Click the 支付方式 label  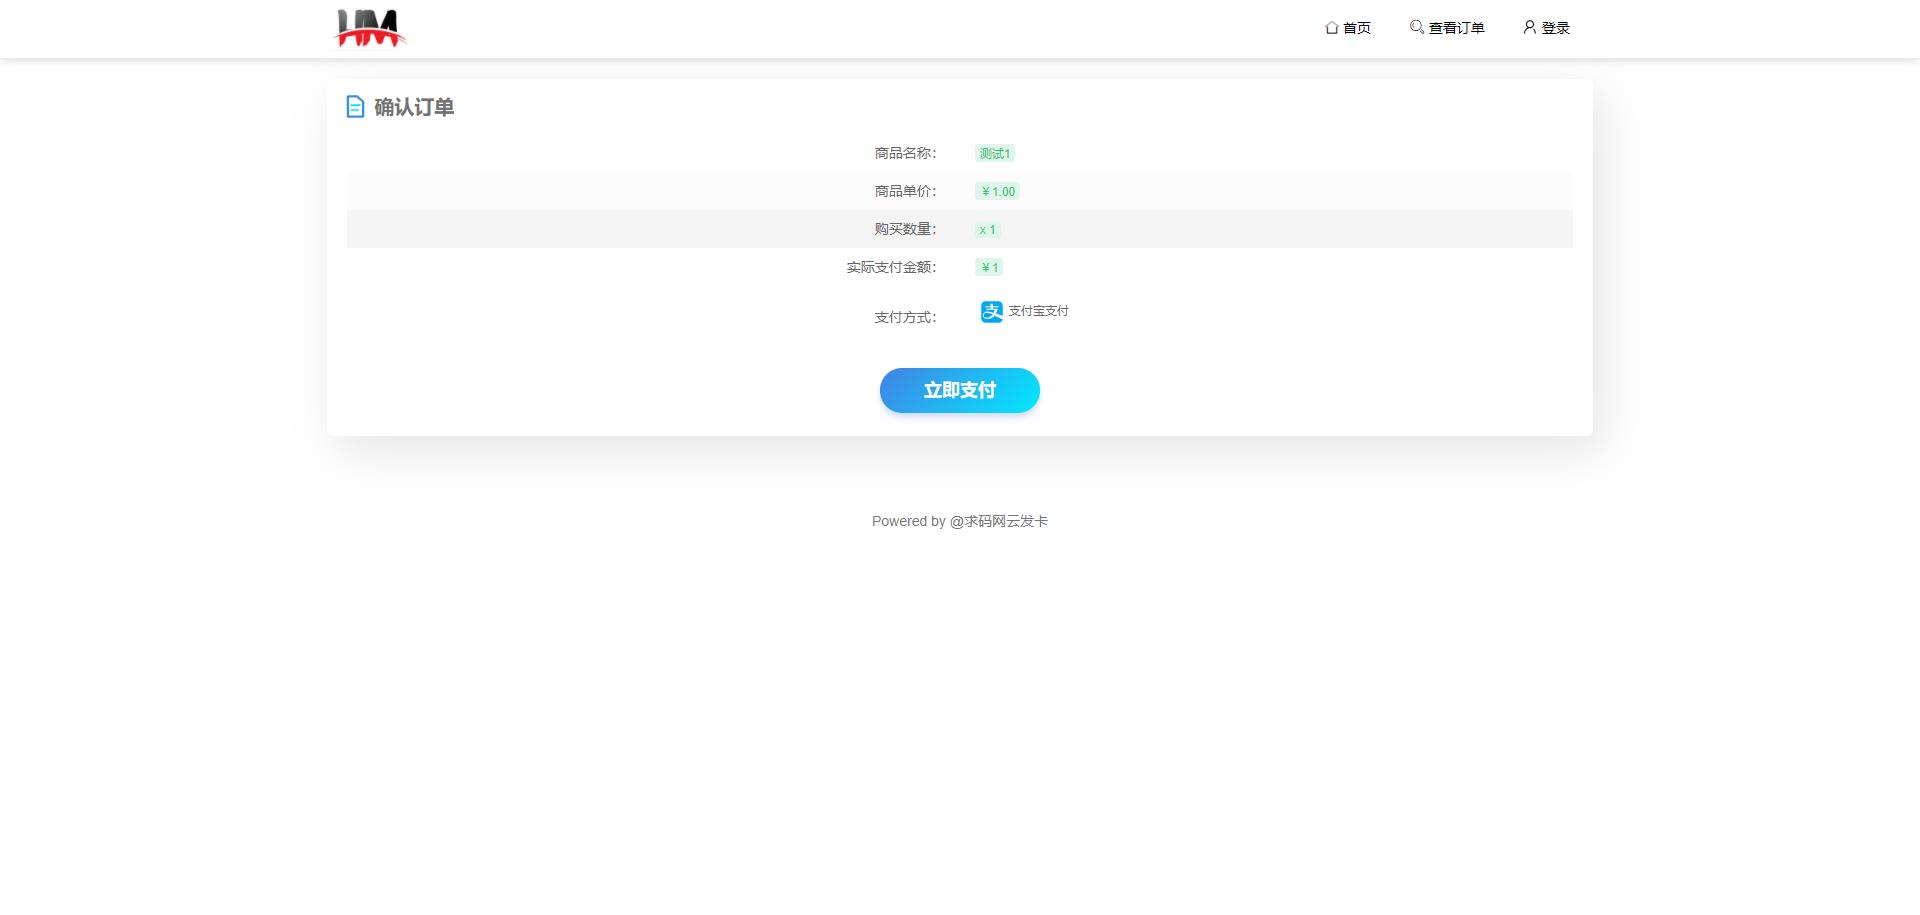click(x=905, y=317)
